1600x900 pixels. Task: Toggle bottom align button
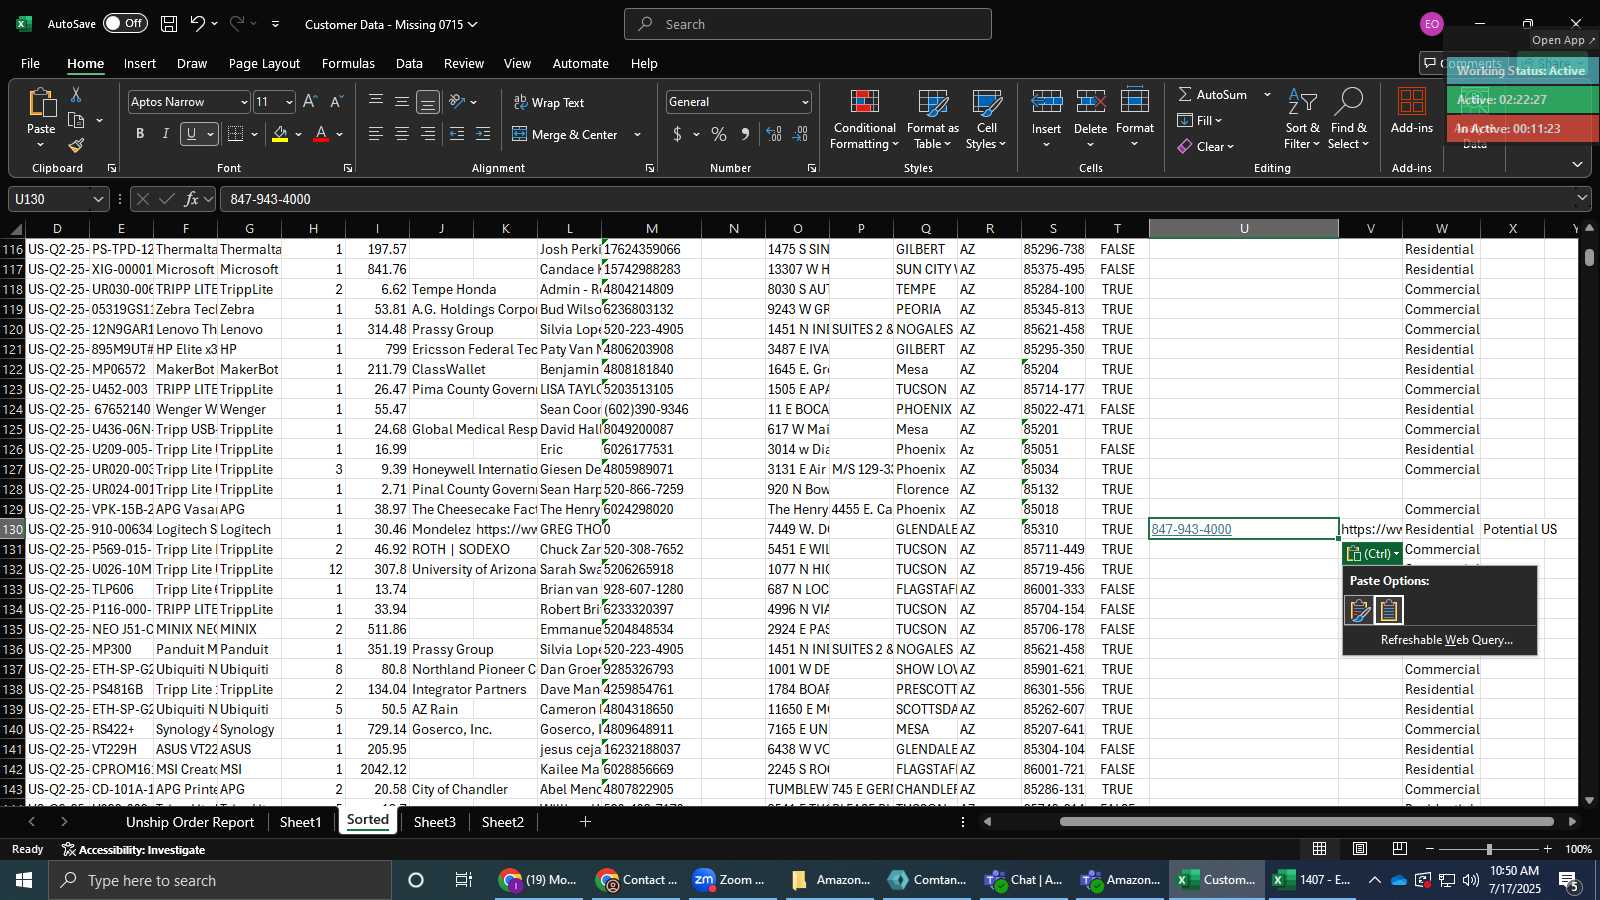click(x=428, y=102)
